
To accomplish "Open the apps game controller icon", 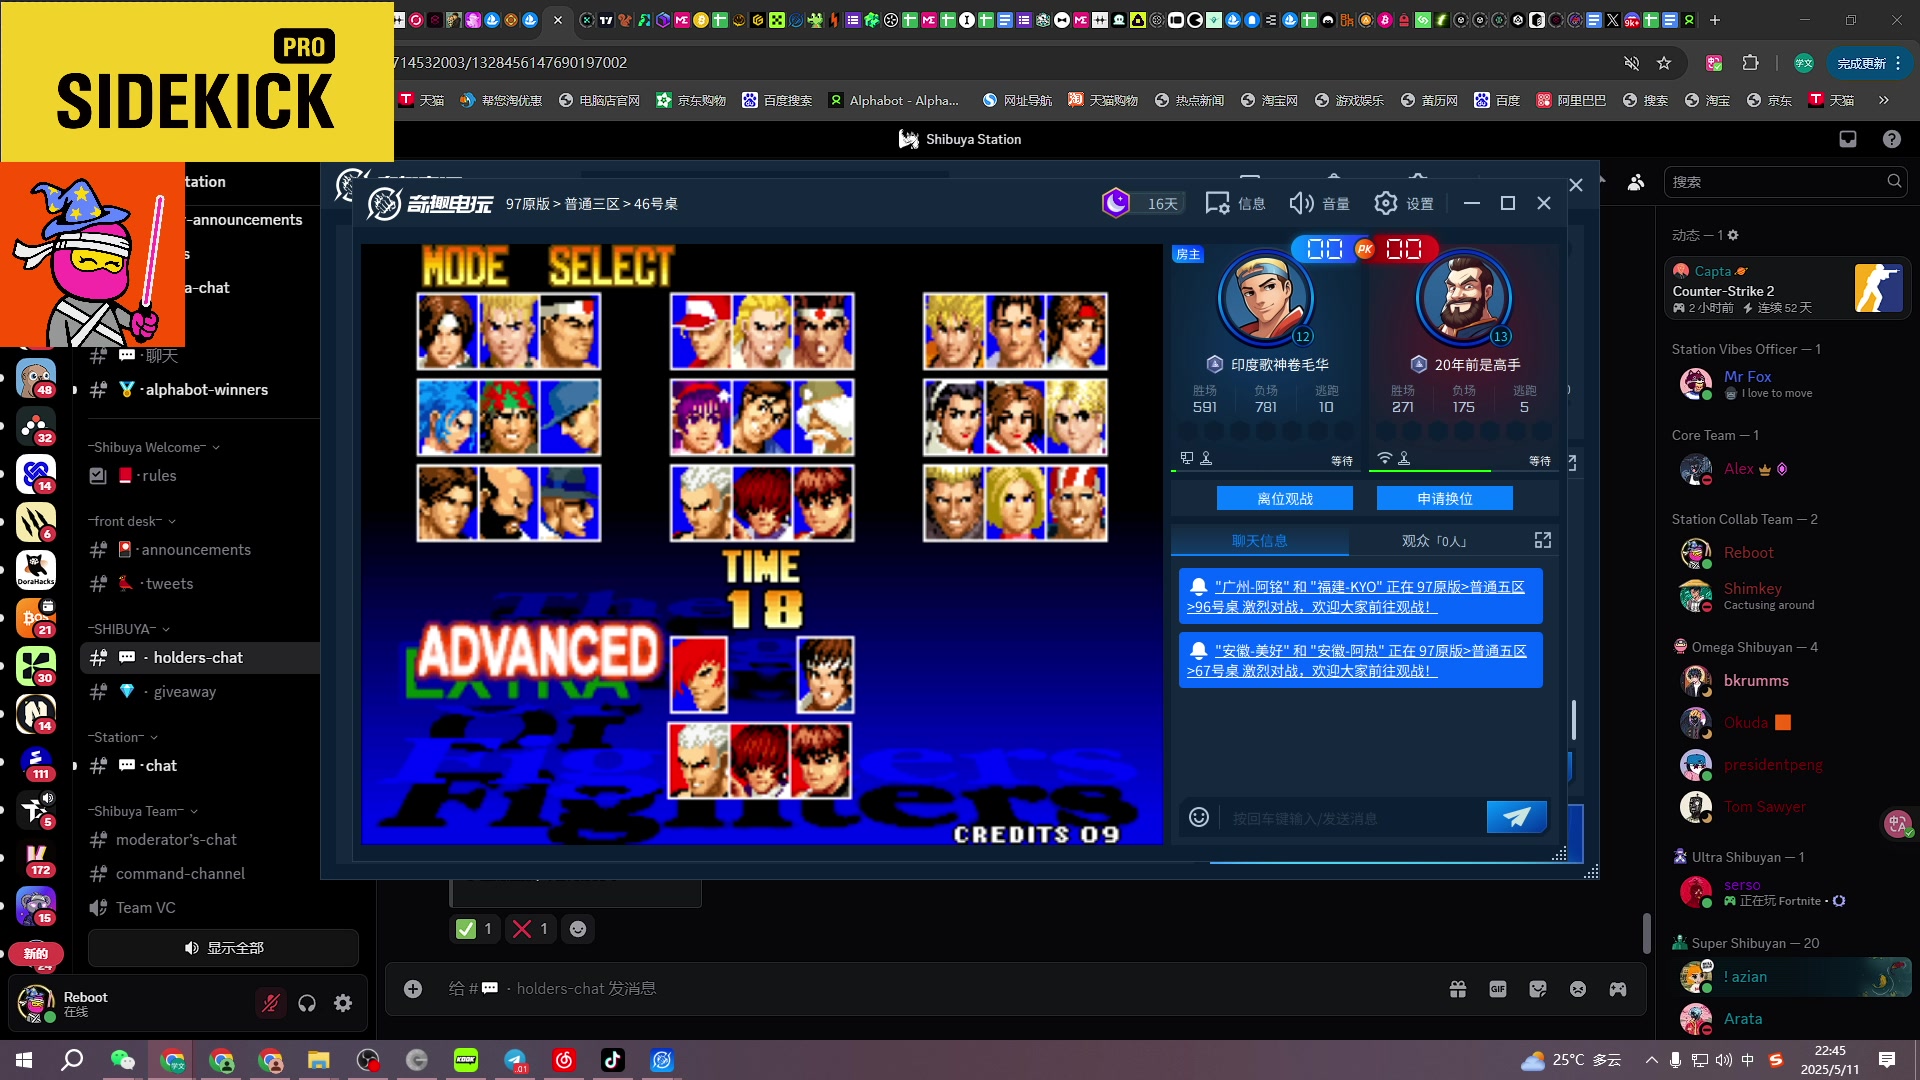I will pyautogui.click(x=1618, y=989).
